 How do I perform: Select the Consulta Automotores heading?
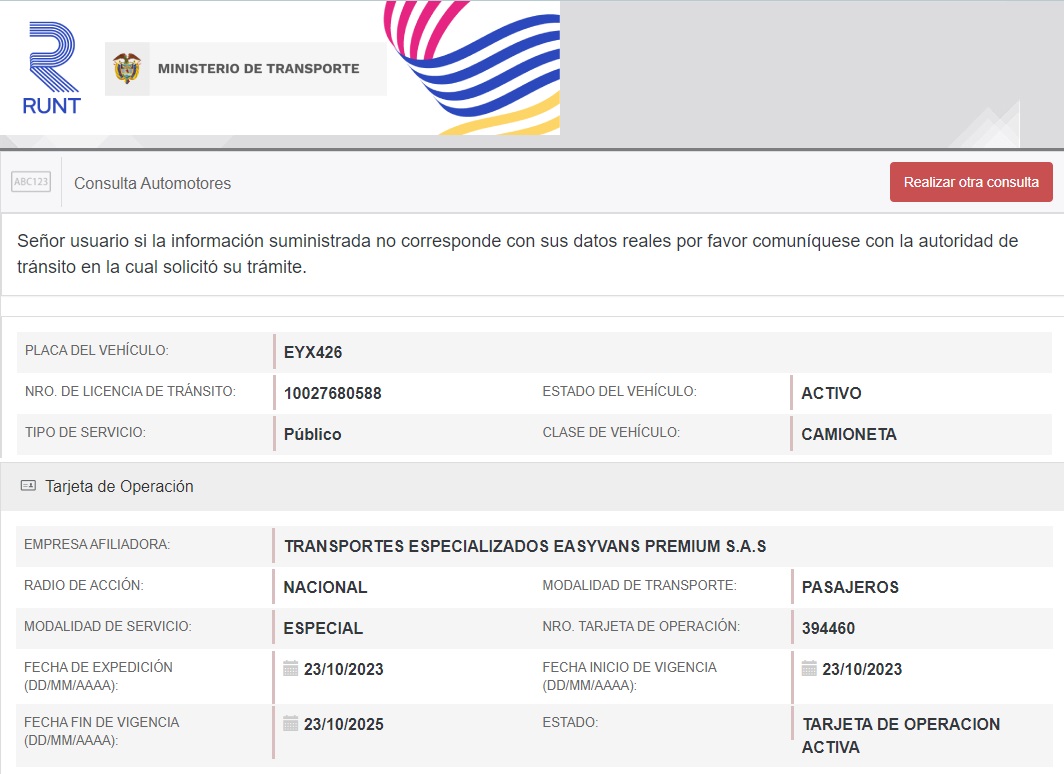click(x=152, y=184)
